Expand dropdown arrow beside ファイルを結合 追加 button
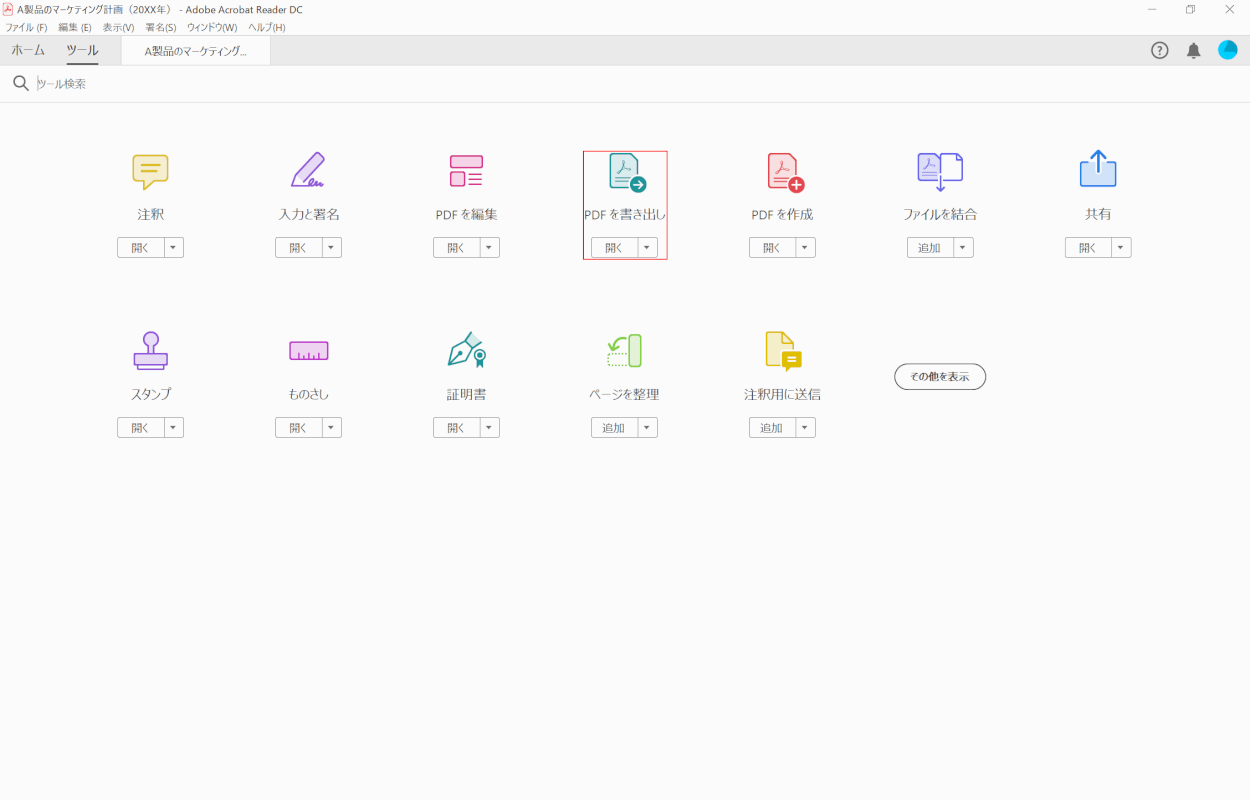1250x800 pixels. tap(964, 248)
